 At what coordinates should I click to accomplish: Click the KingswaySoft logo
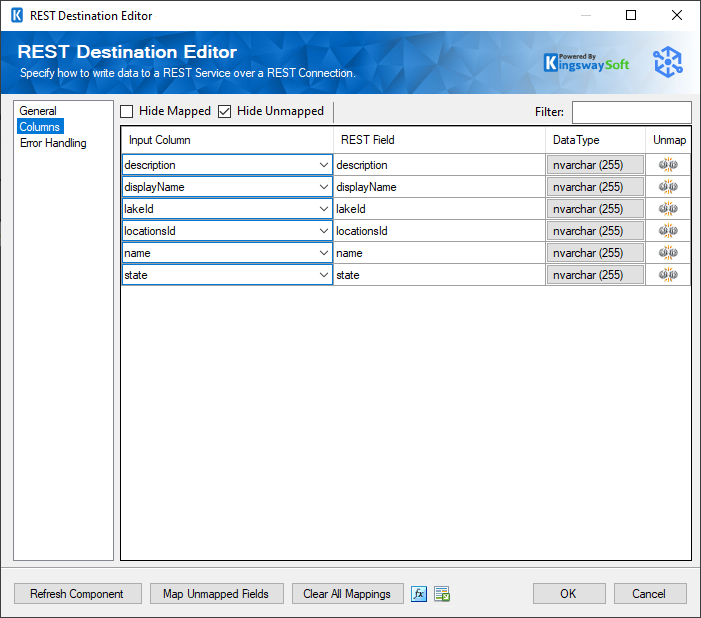[x=586, y=63]
